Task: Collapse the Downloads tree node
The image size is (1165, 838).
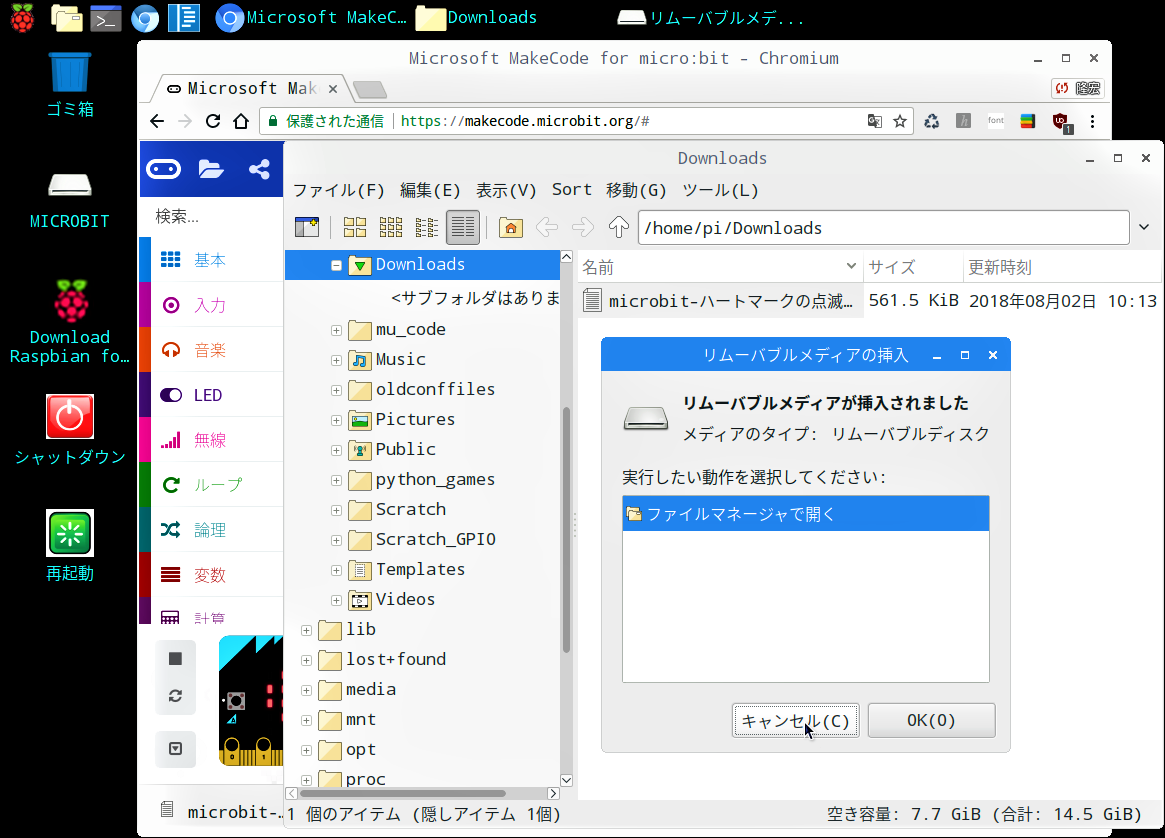Action: click(x=336, y=265)
